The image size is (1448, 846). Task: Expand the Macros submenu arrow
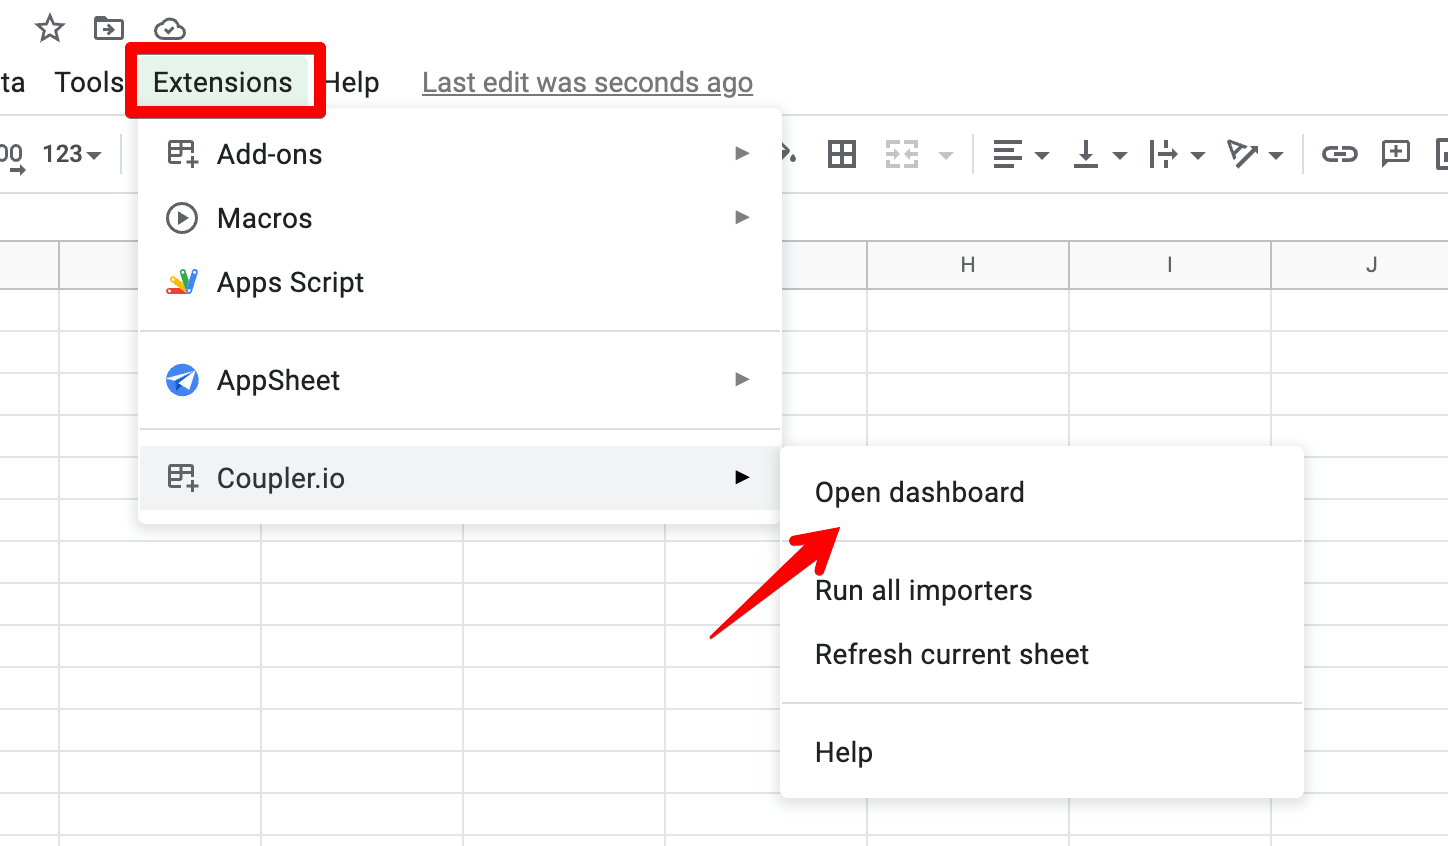pyautogui.click(x=742, y=218)
